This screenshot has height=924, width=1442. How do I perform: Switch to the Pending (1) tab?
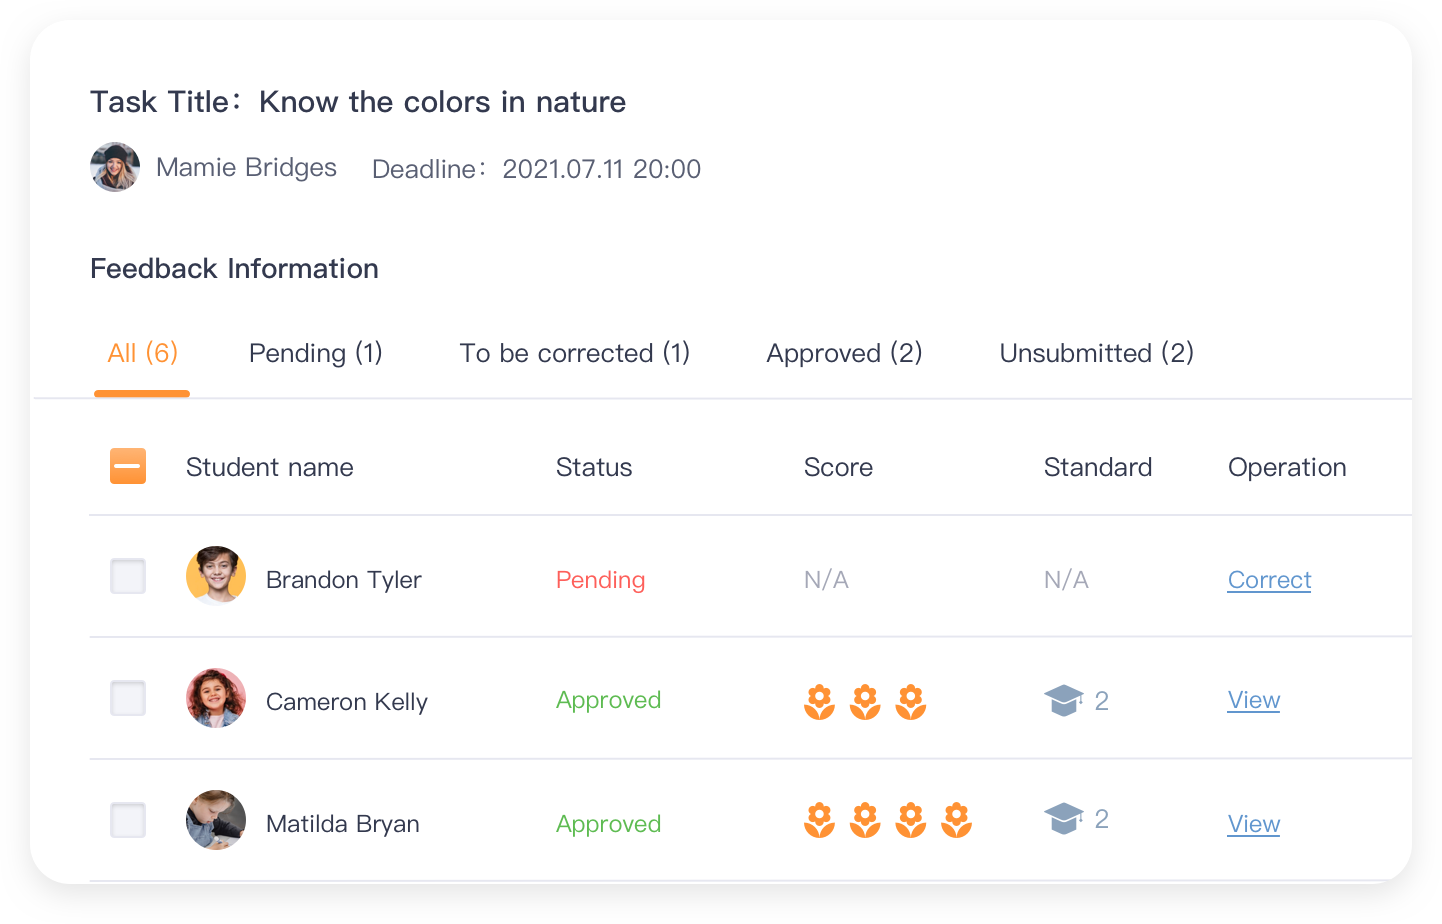pos(316,353)
